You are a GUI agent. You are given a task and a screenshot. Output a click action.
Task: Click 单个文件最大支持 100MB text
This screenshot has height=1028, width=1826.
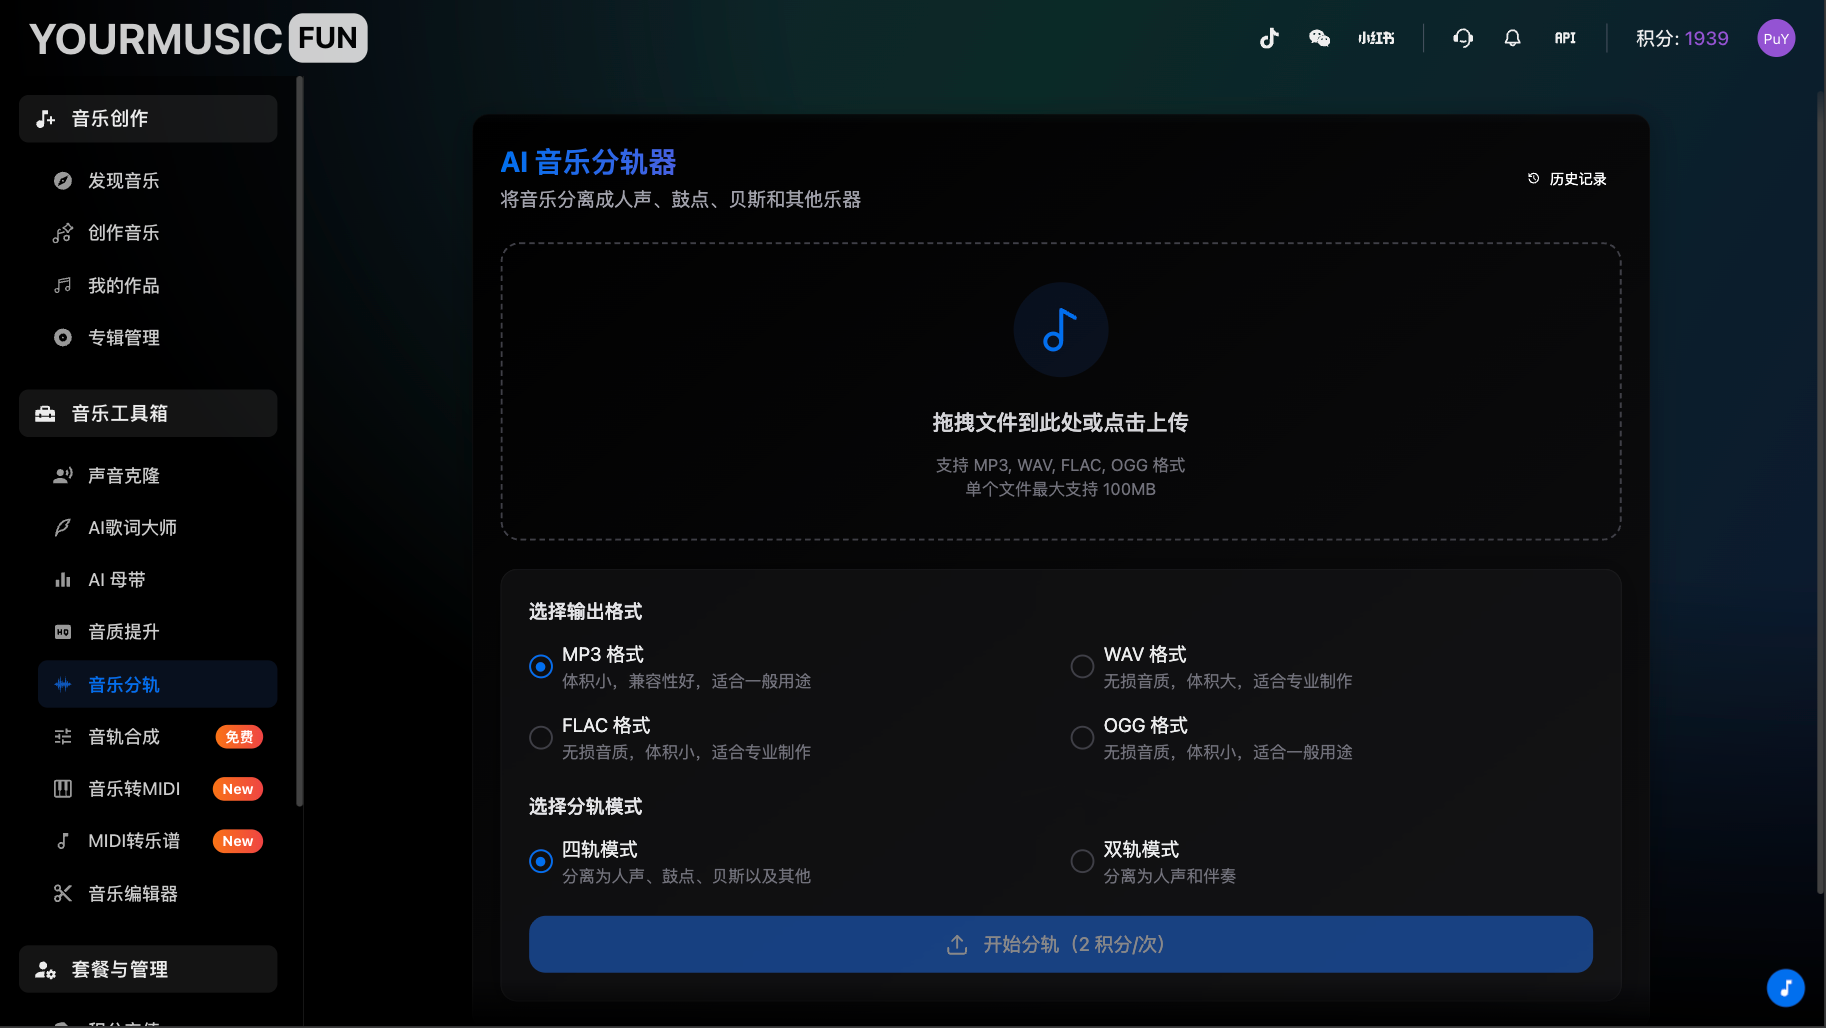tap(1060, 489)
